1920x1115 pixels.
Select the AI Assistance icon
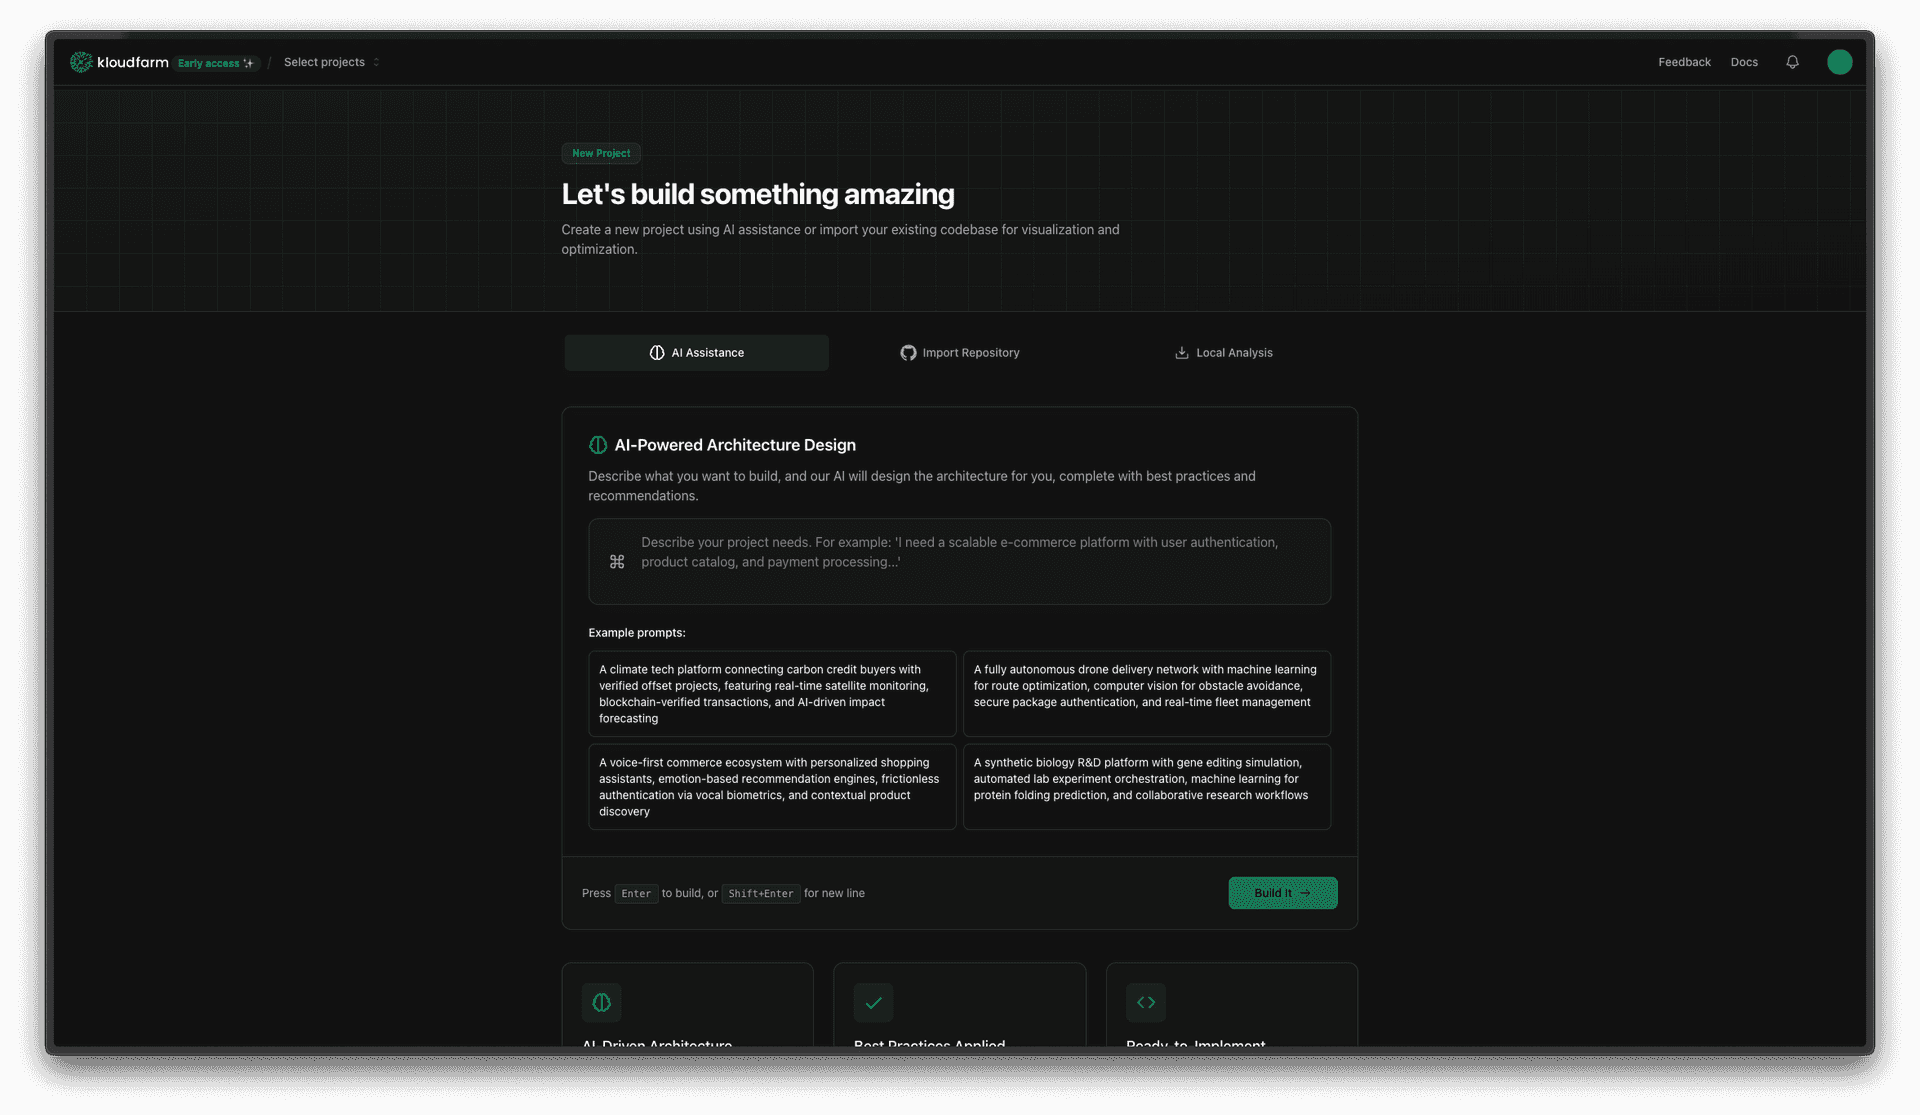tap(657, 352)
